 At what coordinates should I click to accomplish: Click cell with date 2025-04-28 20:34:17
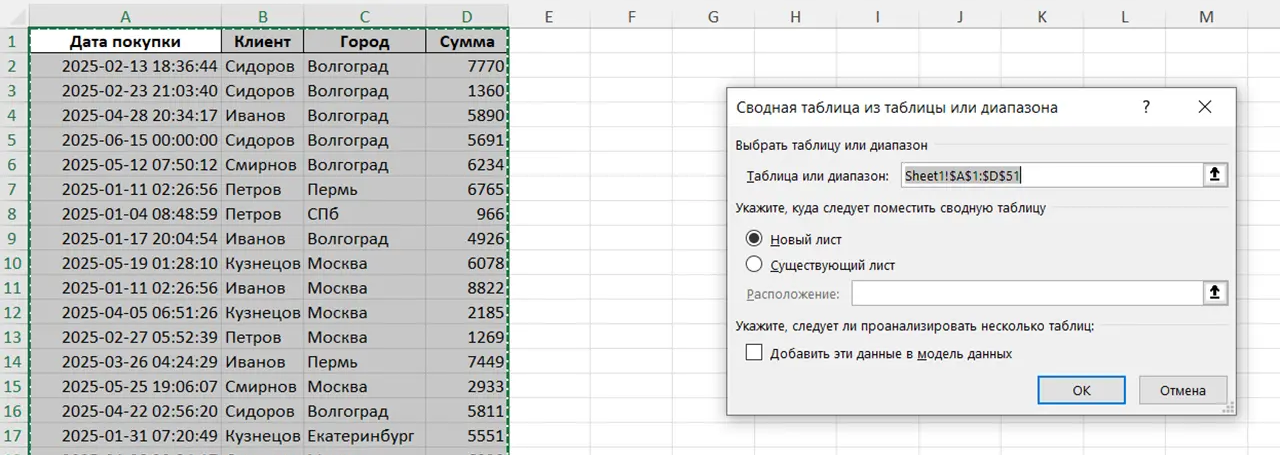[125, 116]
